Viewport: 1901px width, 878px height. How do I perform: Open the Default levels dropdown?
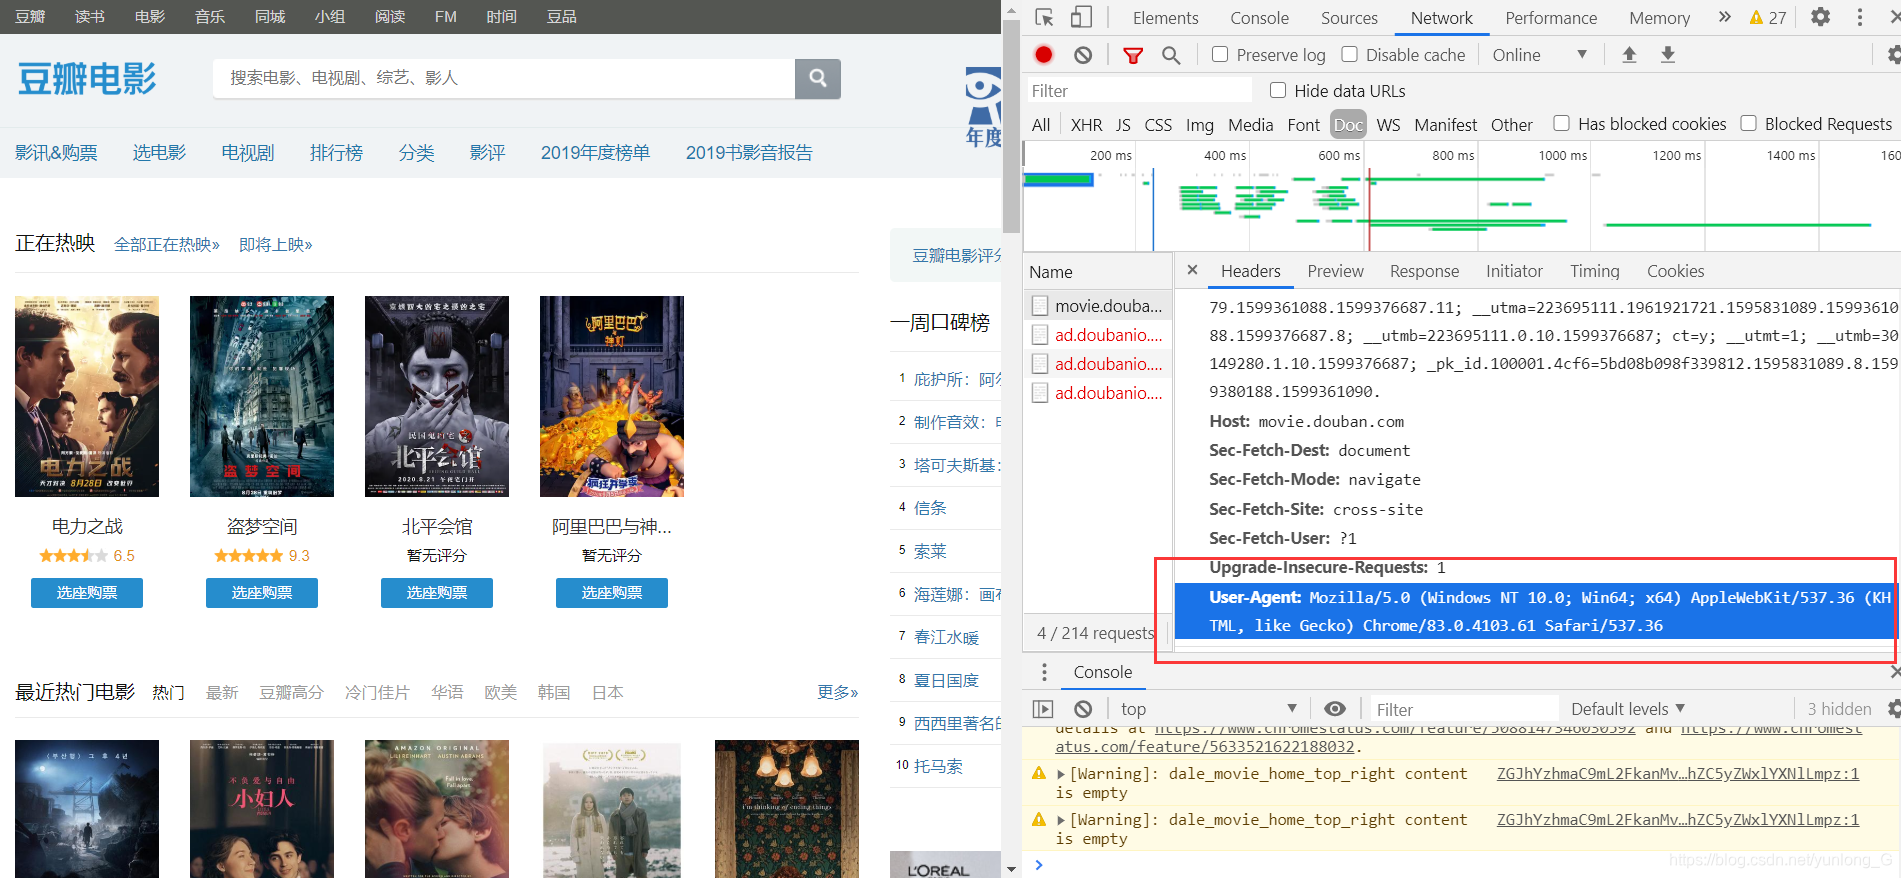click(x=1628, y=709)
